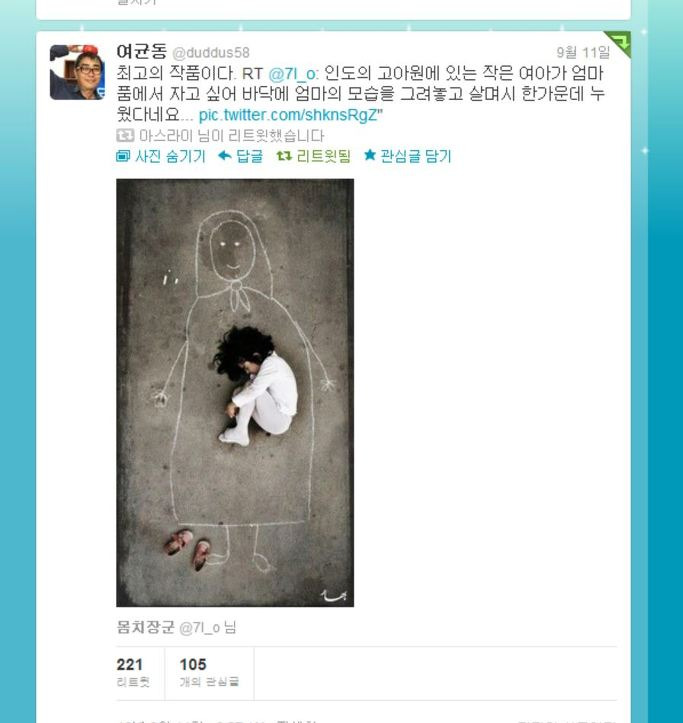Open the @7l_o mention in tweet text
The image size is (683, 723).
point(292,74)
